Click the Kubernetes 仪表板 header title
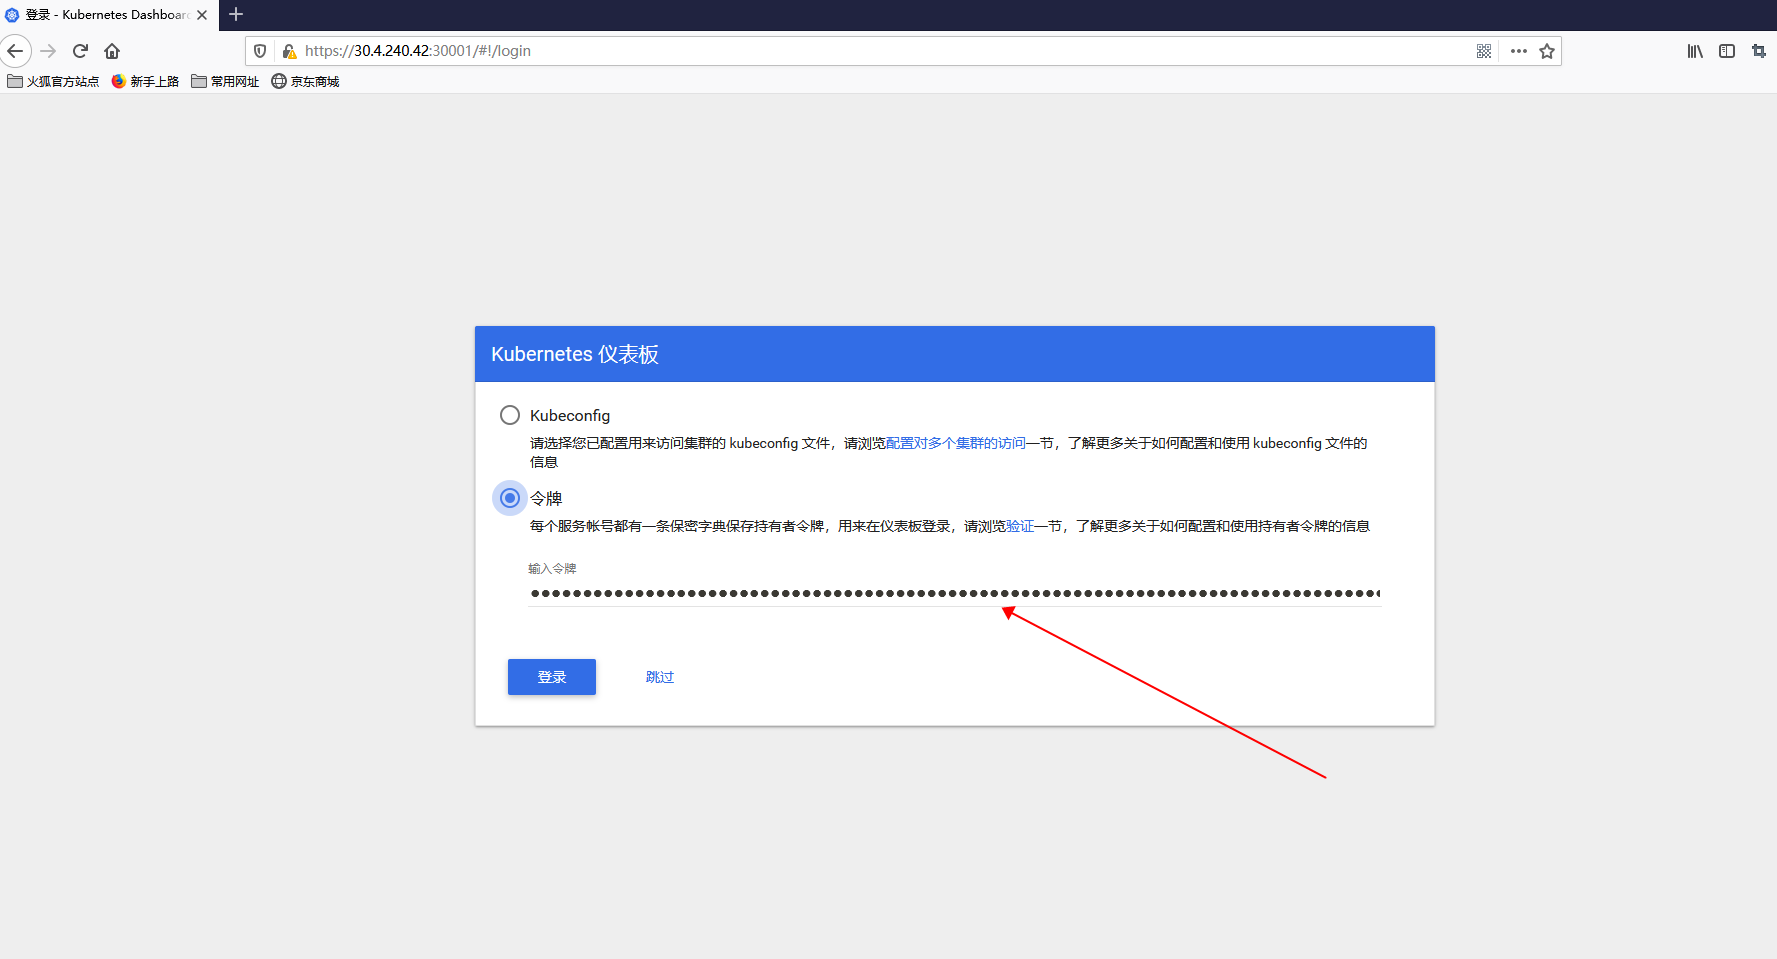 point(575,354)
